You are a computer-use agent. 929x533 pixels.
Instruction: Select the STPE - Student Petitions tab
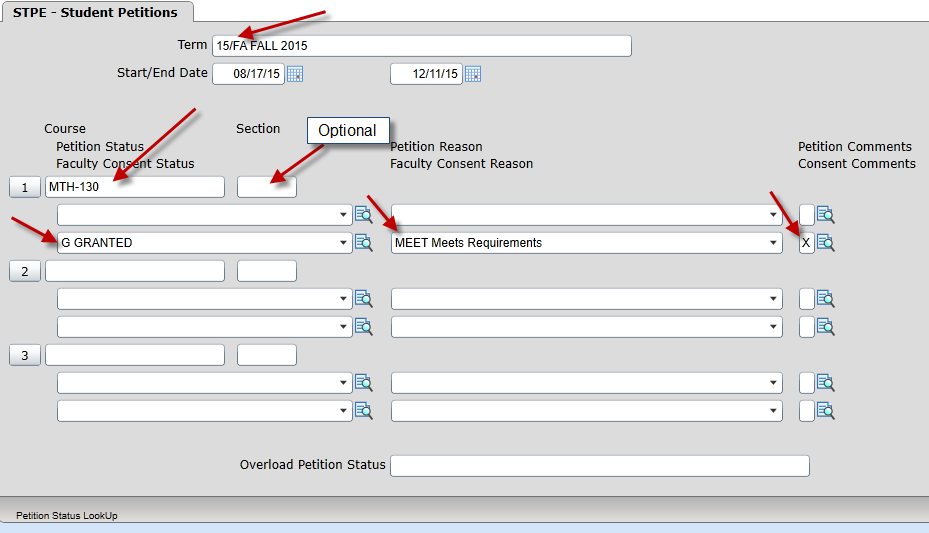click(96, 12)
